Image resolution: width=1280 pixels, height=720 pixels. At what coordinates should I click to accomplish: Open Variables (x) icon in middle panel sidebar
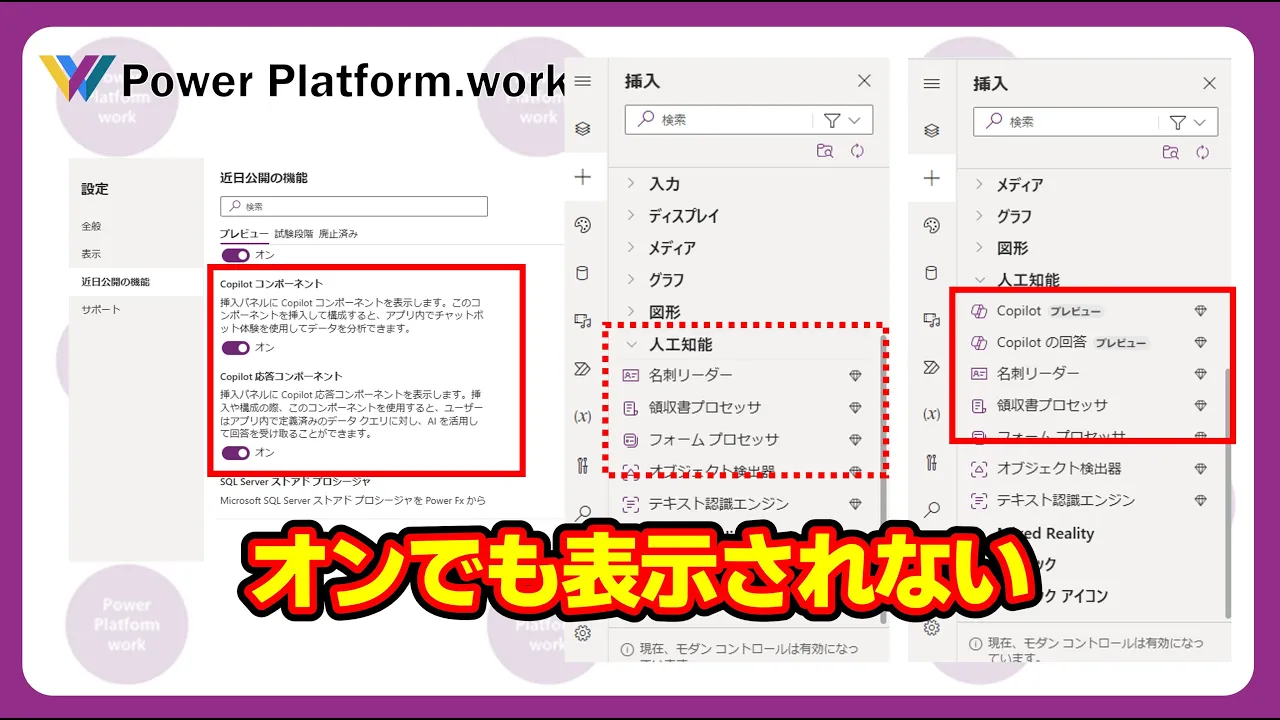pos(583,417)
